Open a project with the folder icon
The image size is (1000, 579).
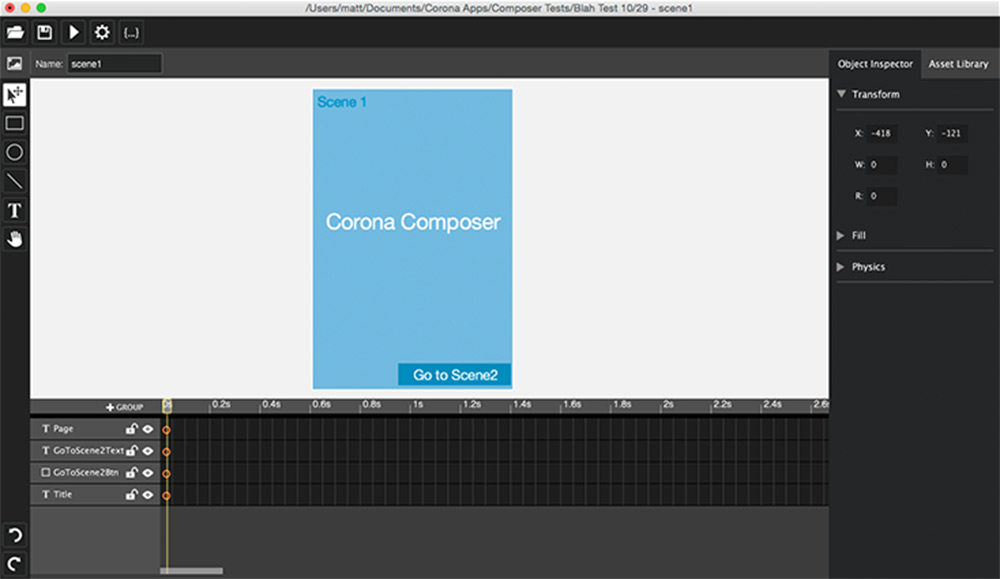15,33
